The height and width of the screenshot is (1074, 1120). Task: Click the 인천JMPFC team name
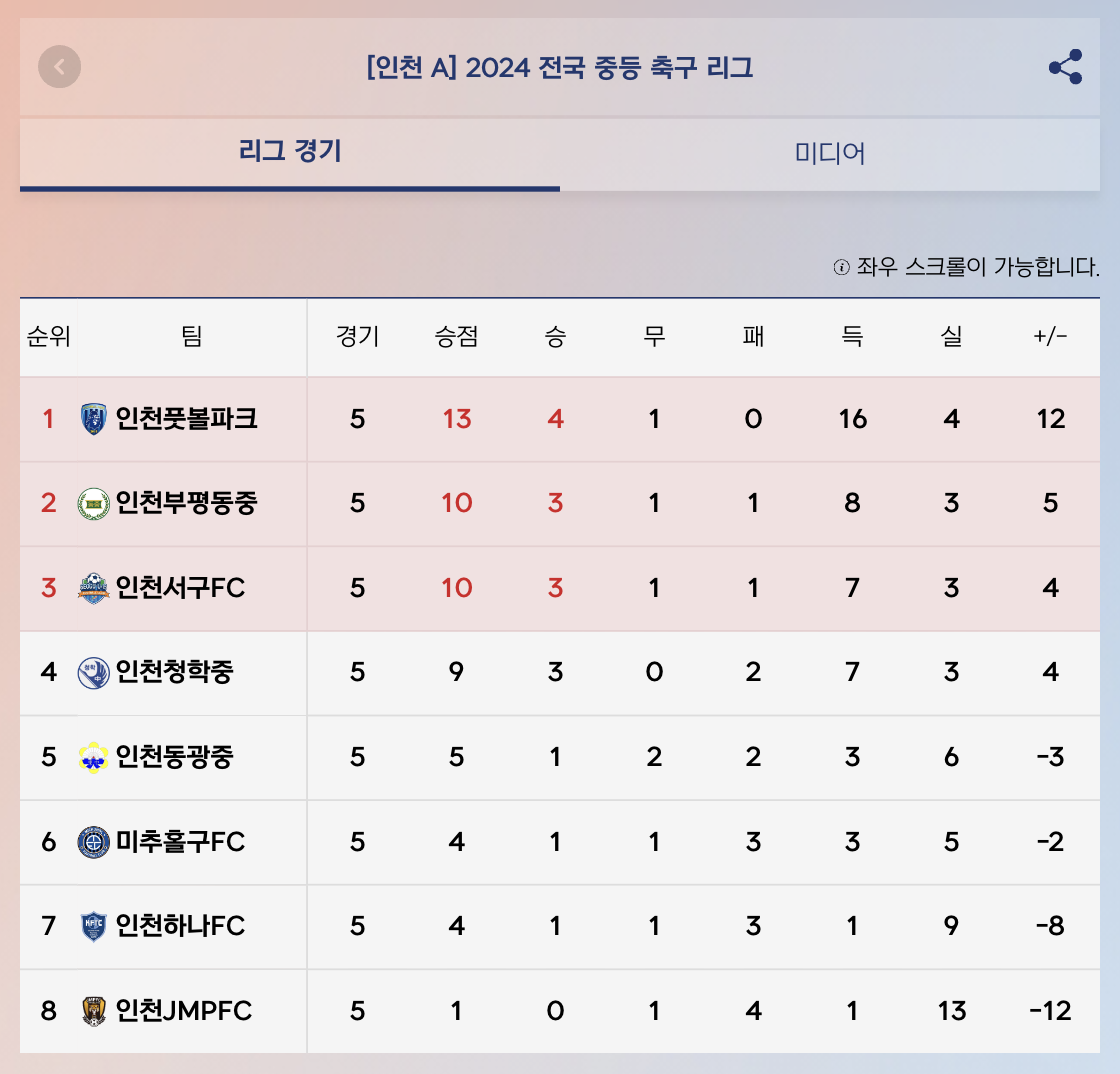184,1011
